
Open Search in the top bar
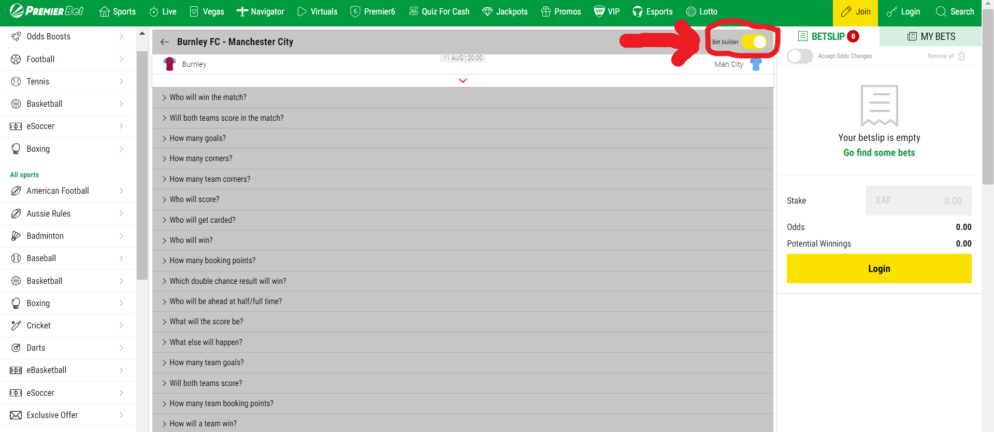tap(954, 12)
